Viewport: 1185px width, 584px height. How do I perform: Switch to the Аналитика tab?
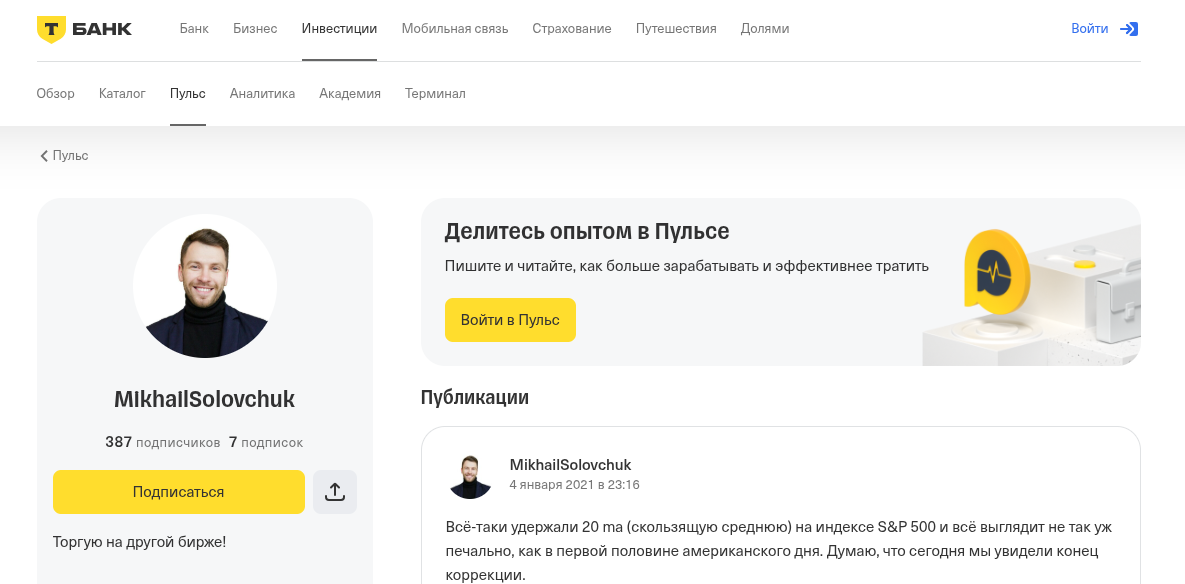point(262,93)
